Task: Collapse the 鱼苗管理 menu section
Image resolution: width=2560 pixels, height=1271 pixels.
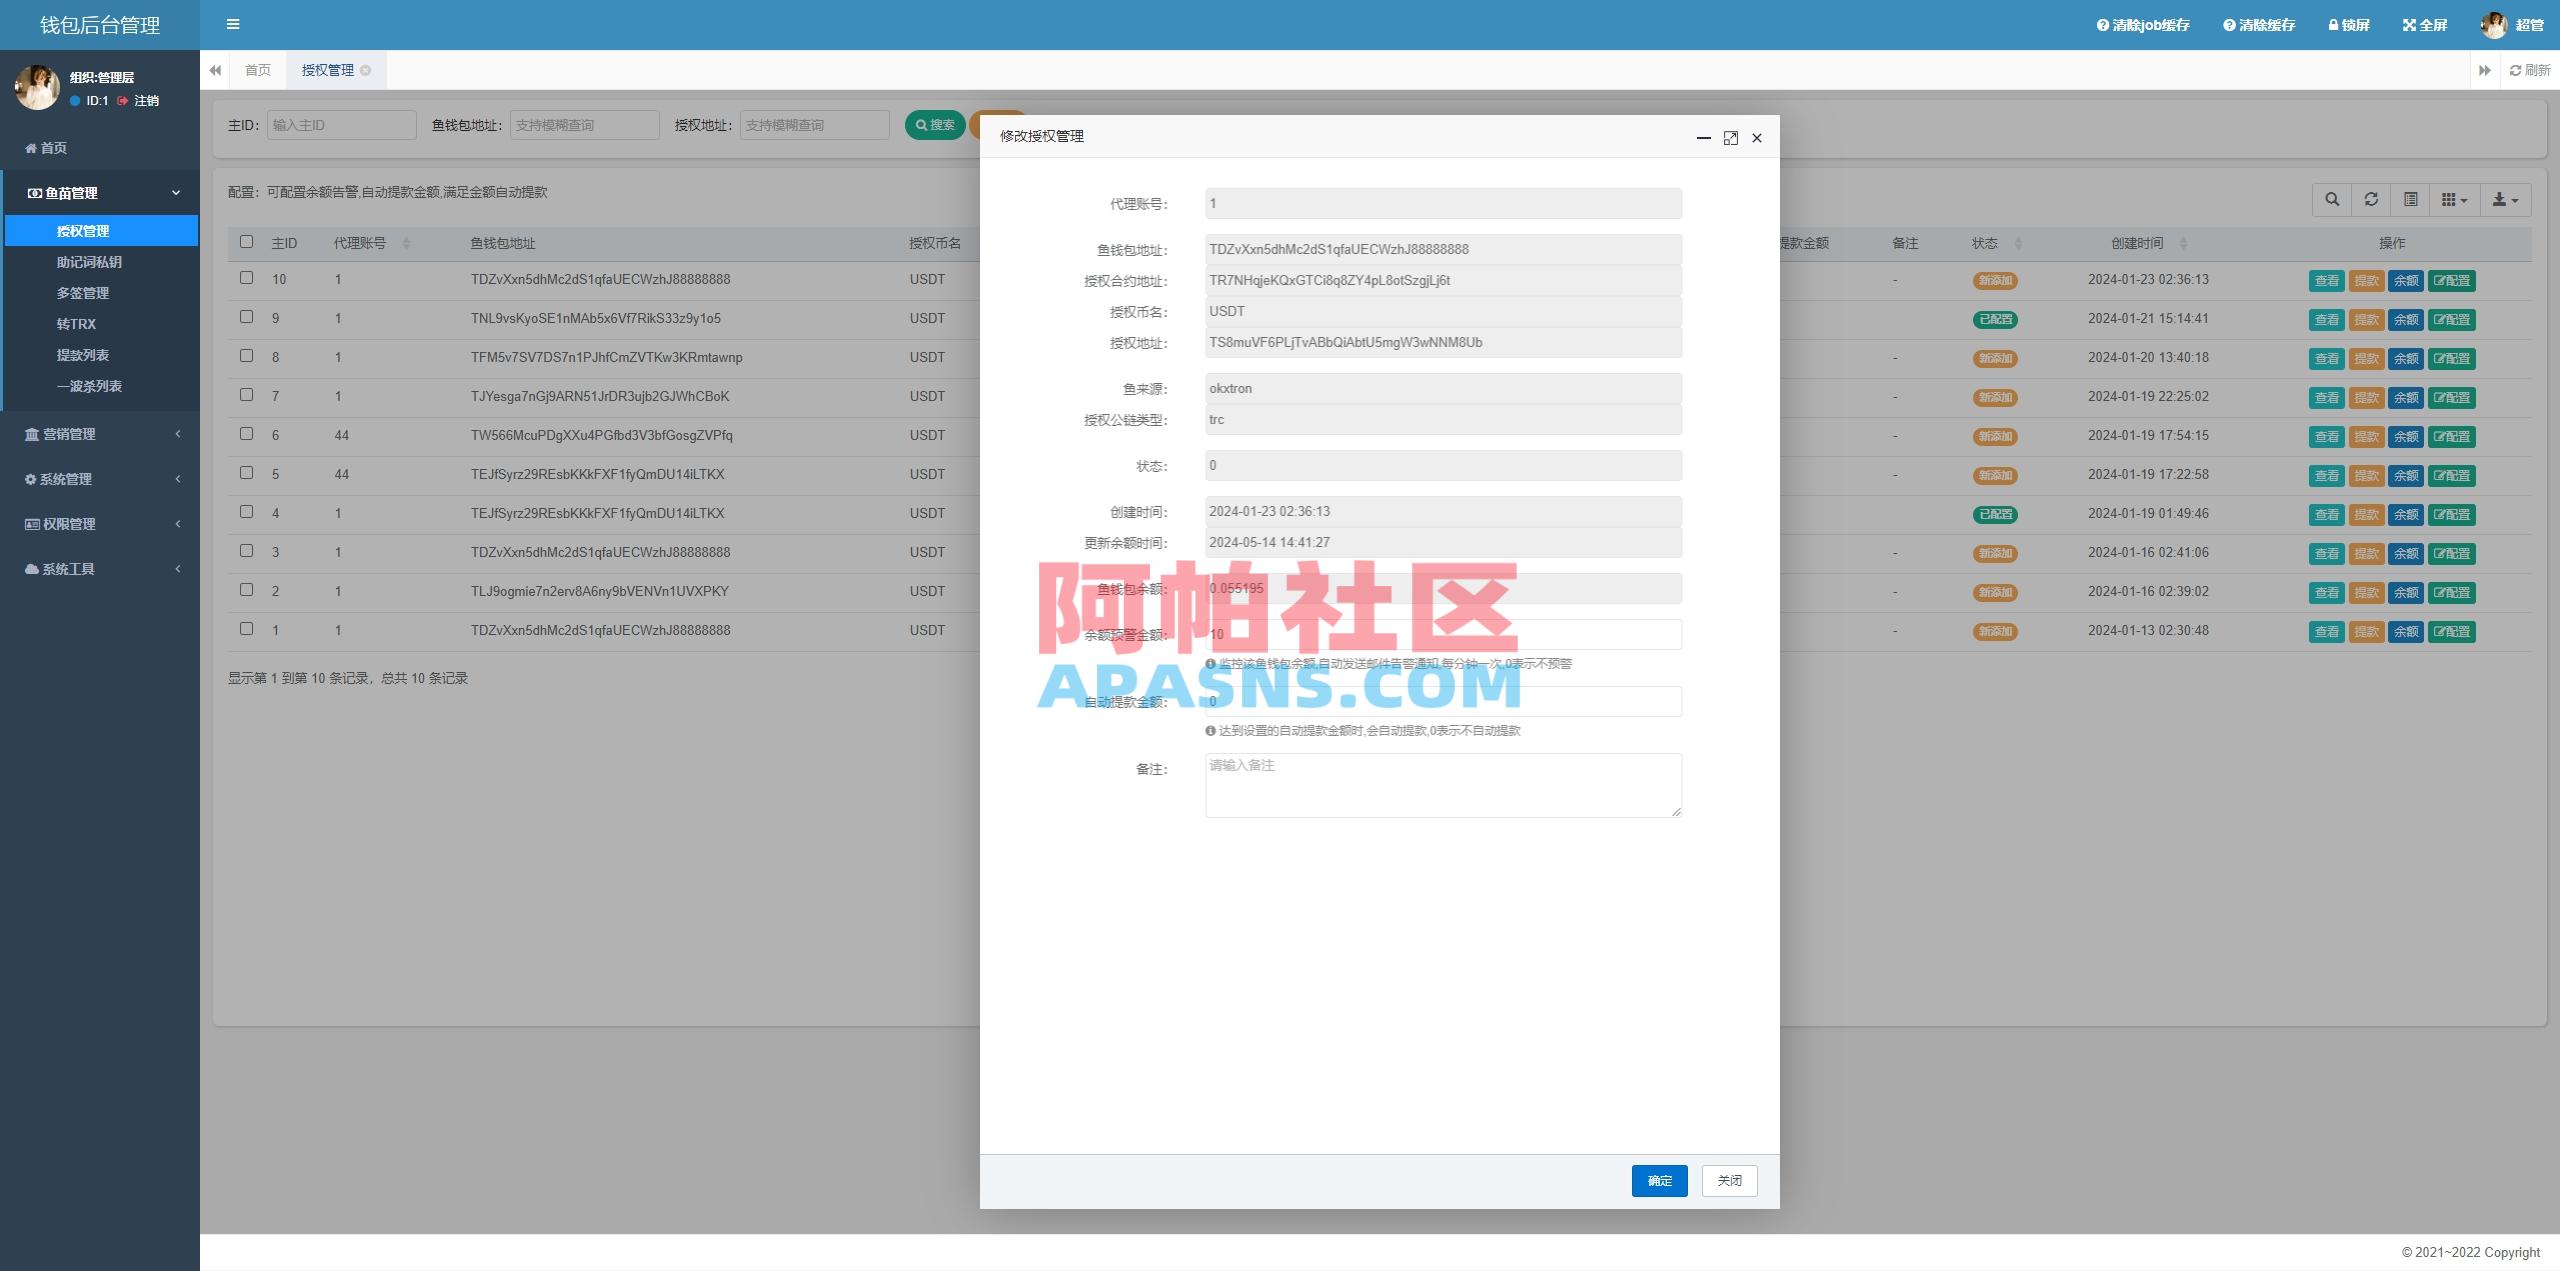Action: coord(100,192)
